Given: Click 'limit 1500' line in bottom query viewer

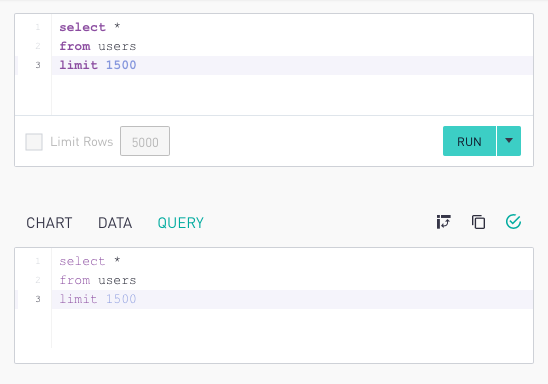Looking at the screenshot, I should pyautogui.click(x=98, y=299).
